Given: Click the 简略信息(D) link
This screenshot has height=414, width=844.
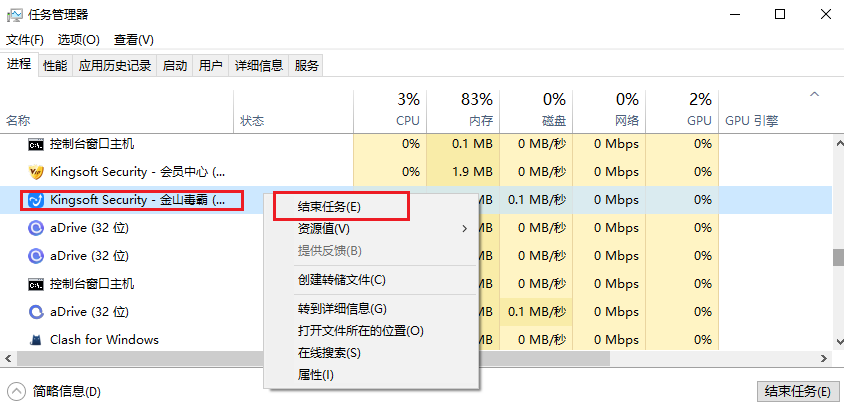Looking at the screenshot, I should [66, 392].
